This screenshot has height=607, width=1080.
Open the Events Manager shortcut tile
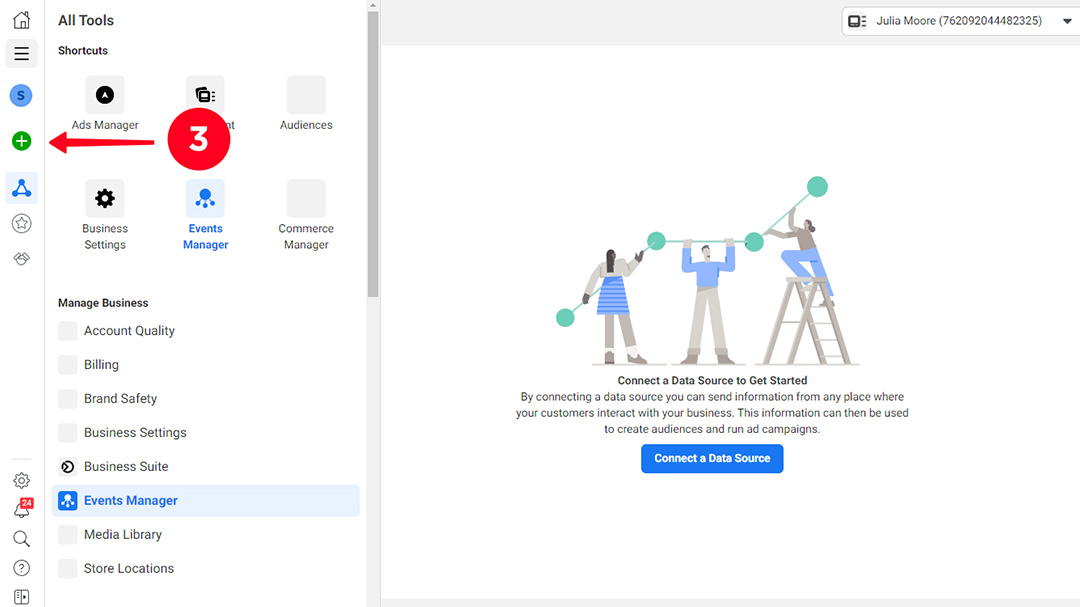click(205, 215)
